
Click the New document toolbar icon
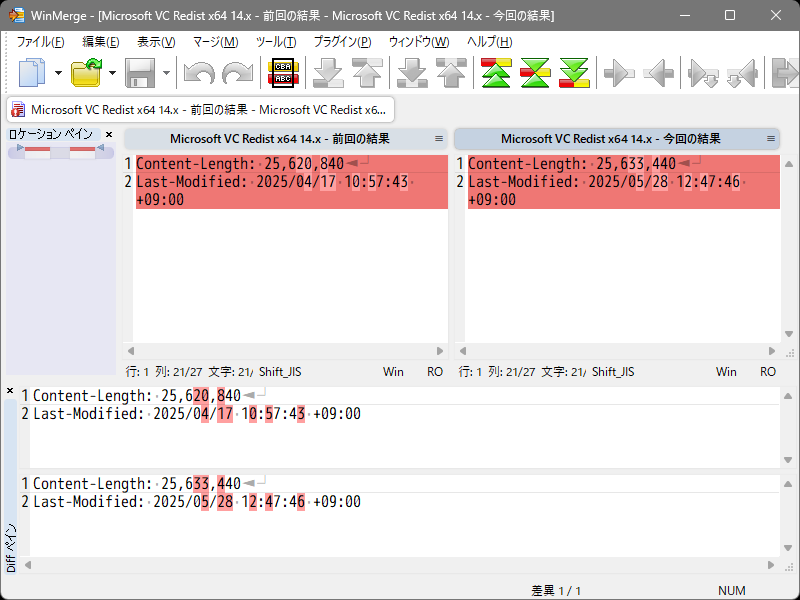32,73
